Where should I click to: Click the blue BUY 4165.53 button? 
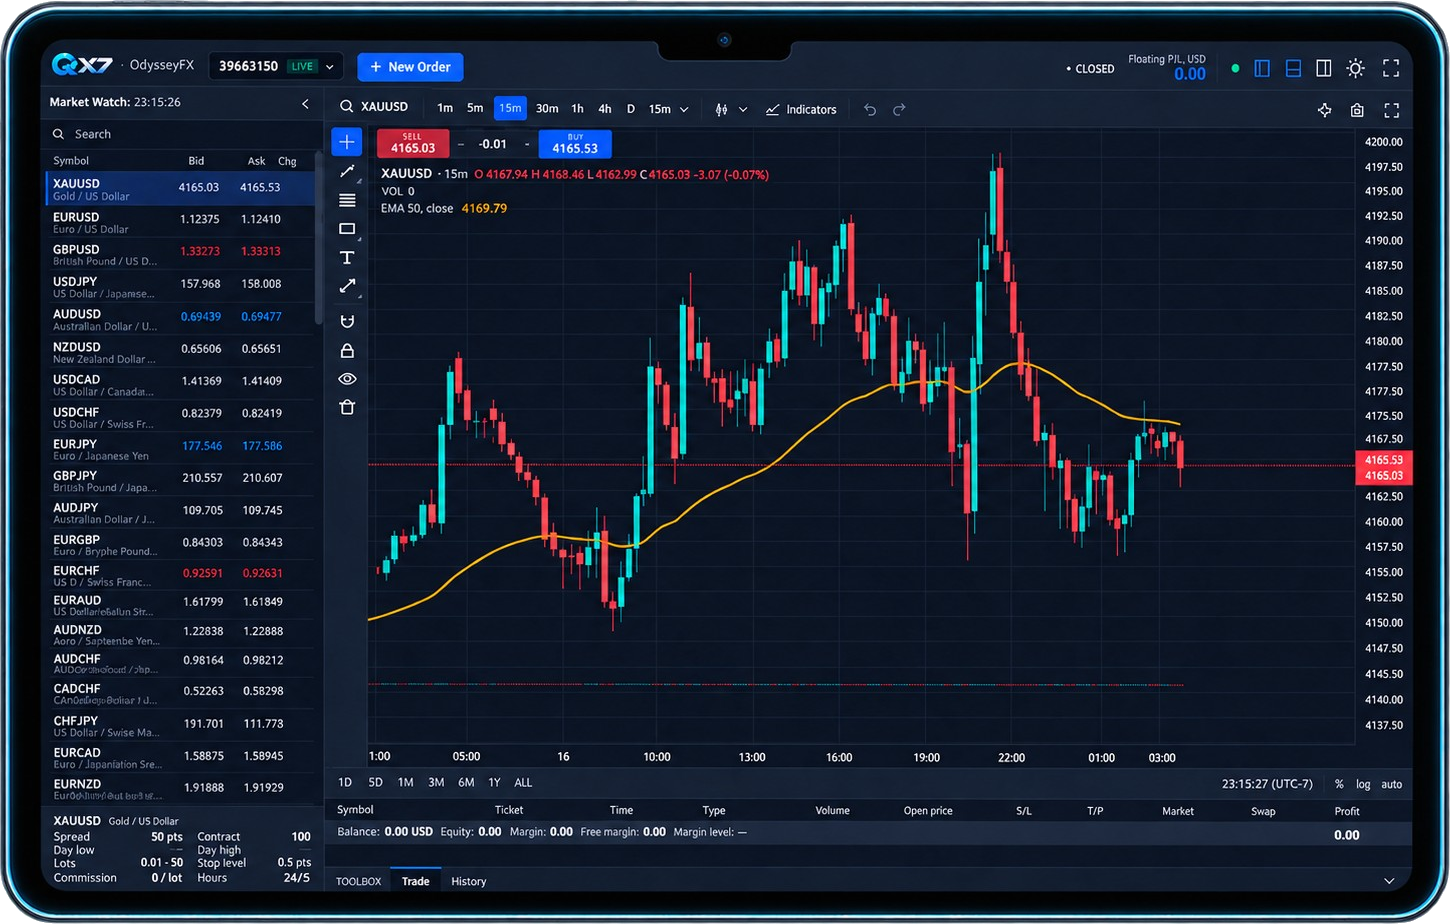[x=575, y=144]
